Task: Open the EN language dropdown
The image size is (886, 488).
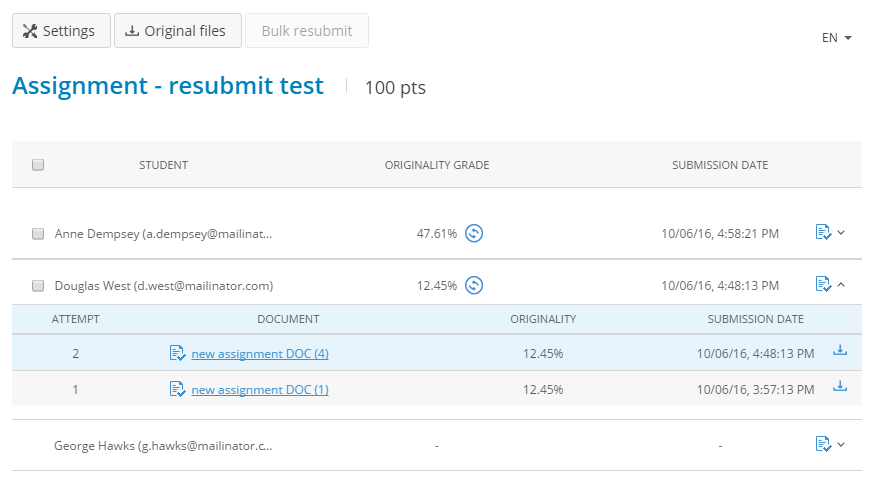Action: [836, 38]
